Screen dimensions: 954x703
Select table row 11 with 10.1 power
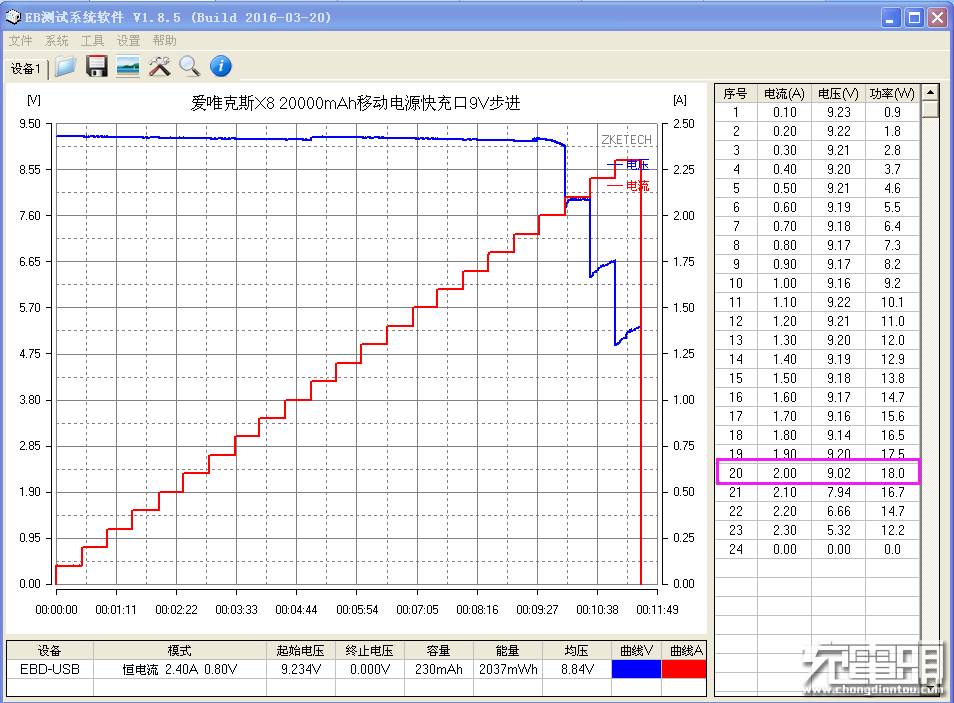coord(817,303)
